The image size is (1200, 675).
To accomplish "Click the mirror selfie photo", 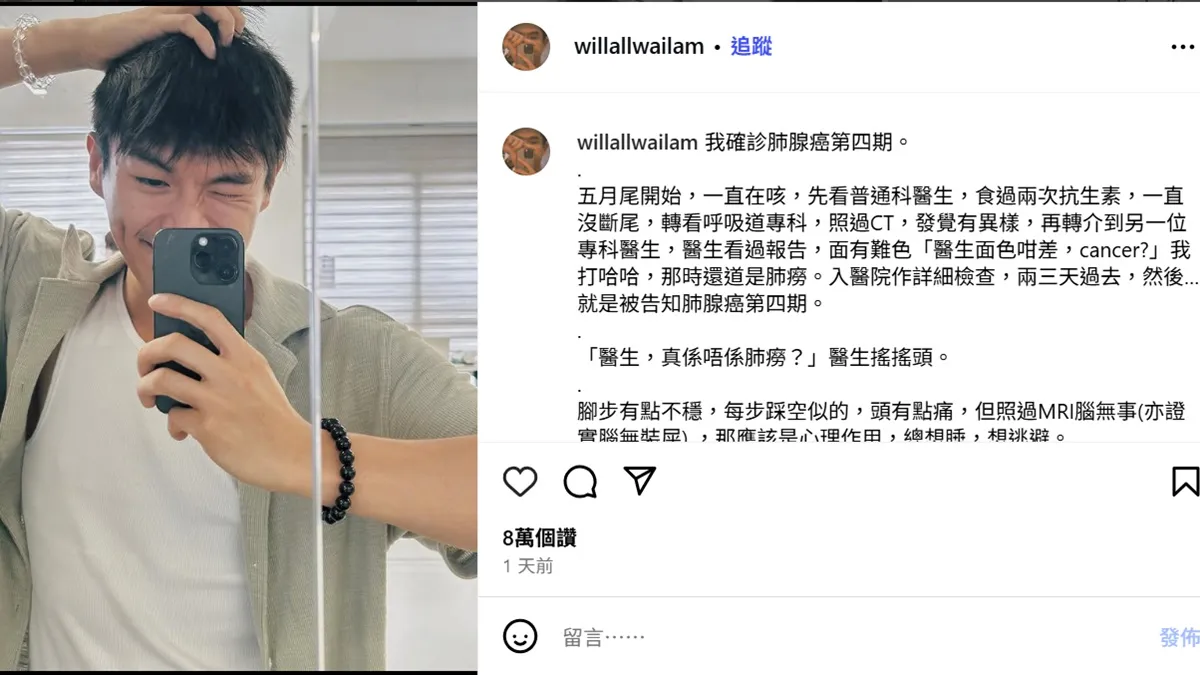I will point(238,337).
